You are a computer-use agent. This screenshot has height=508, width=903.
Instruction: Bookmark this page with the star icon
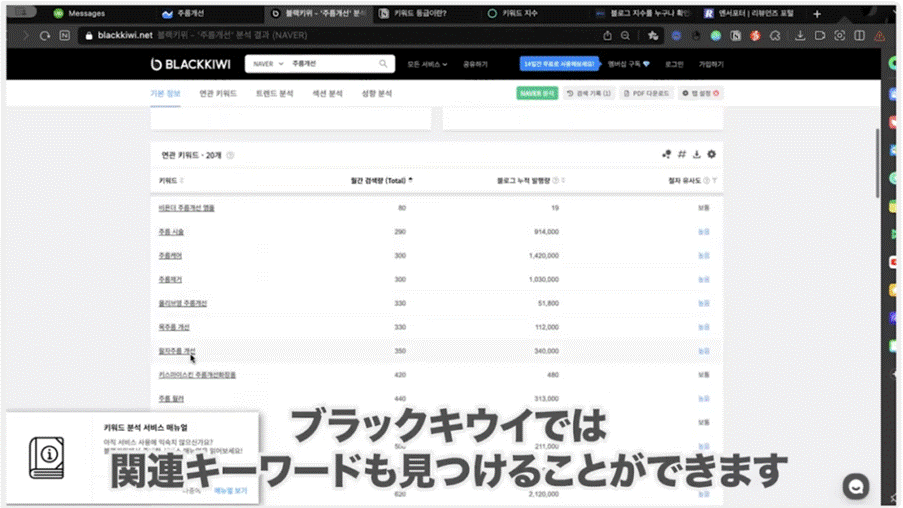tap(653, 35)
